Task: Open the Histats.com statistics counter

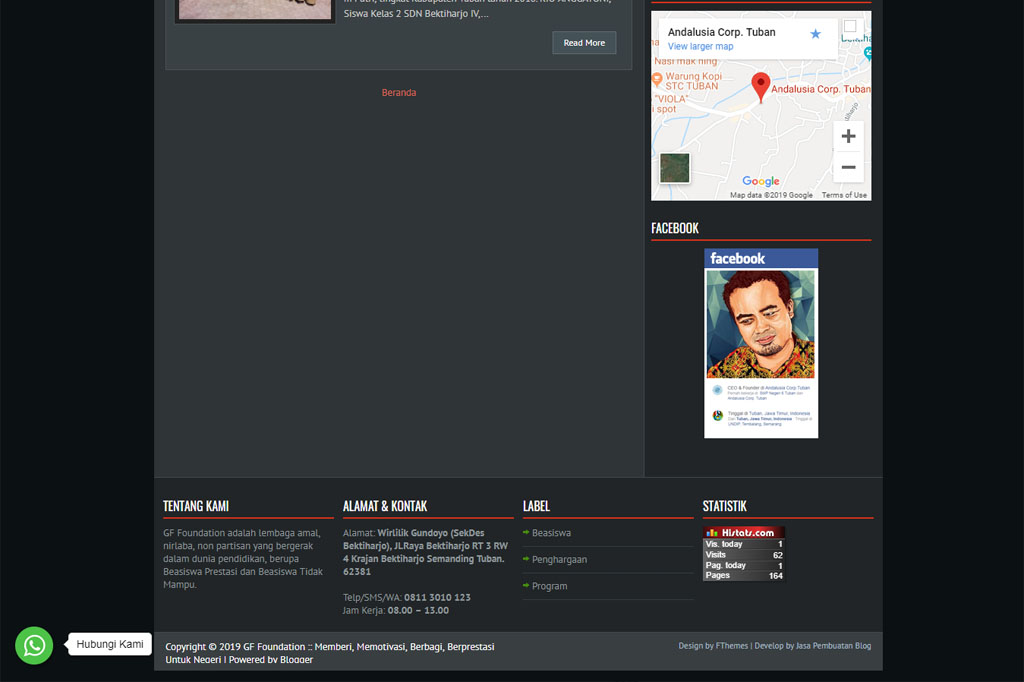Action: coord(744,554)
